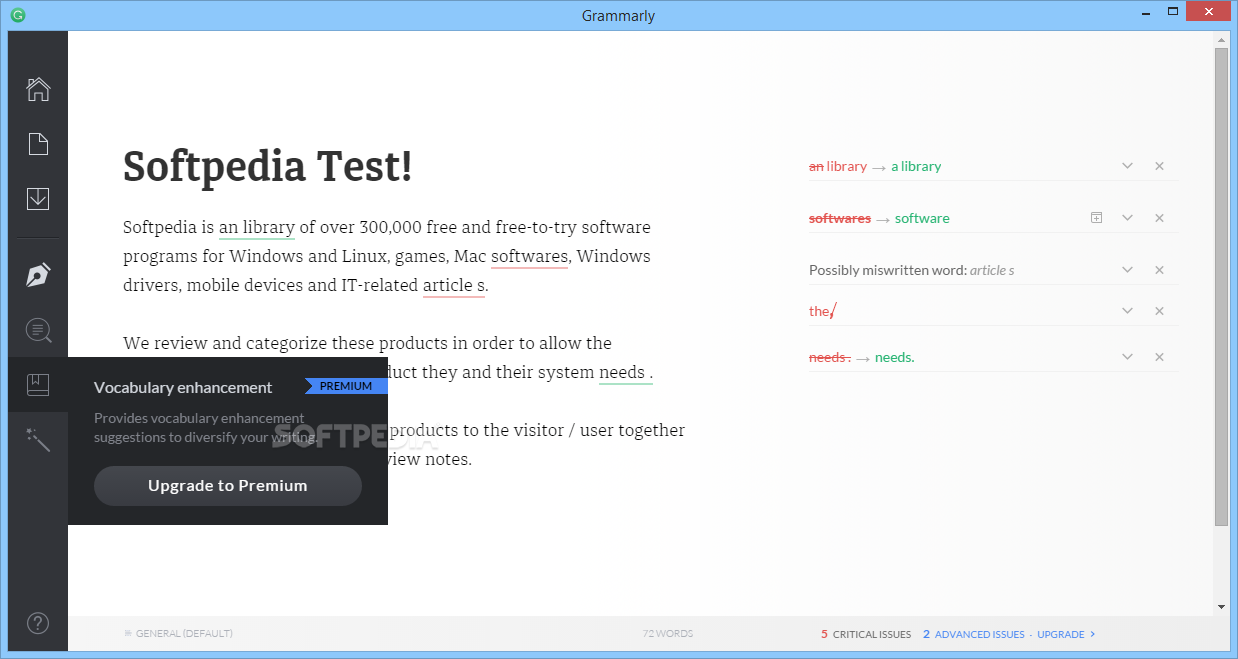The image size is (1238, 659).
Task: Dismiss the 'the,' suggestion
Action: (x=1159, y=311)
